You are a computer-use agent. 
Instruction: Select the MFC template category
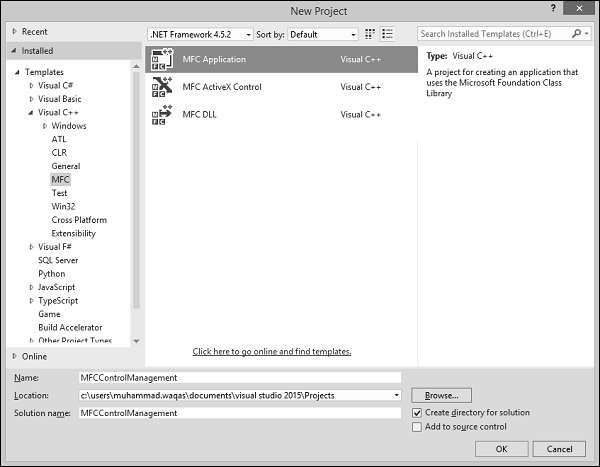(x=60, y=180)
